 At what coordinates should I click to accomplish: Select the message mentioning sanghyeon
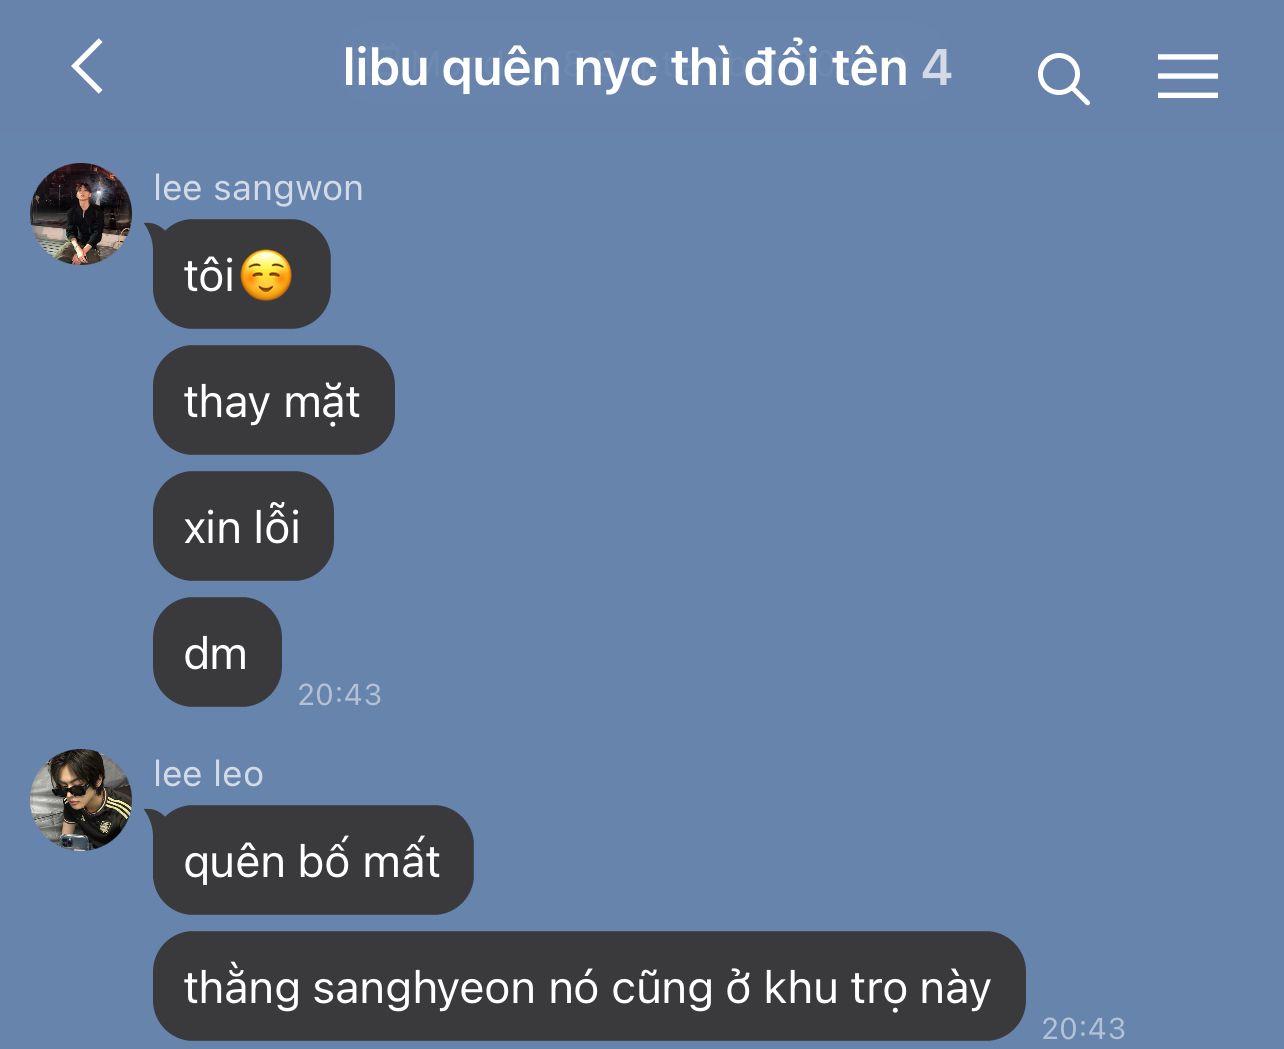(x=589, y=986)
